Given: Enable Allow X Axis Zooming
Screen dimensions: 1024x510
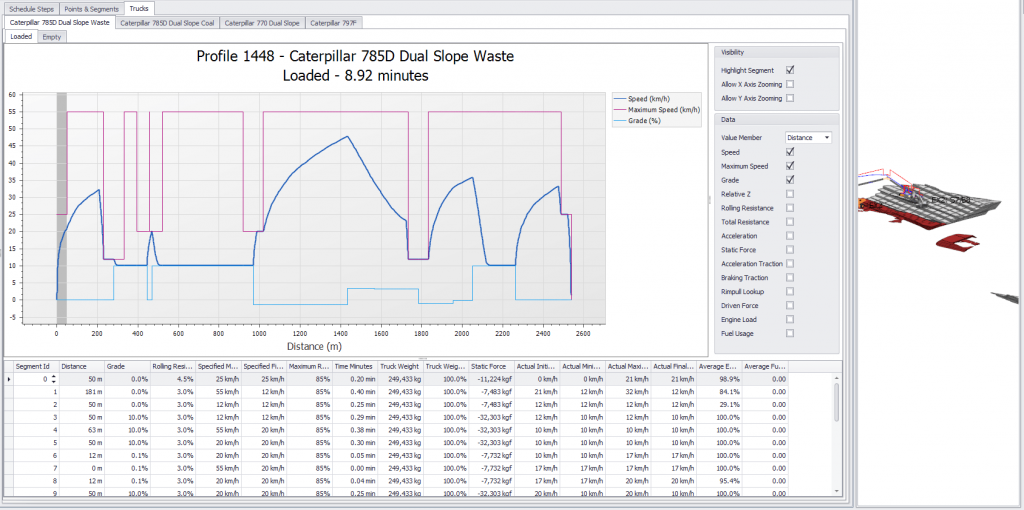Looking at the screenshot, I should [x=790, y=84].
